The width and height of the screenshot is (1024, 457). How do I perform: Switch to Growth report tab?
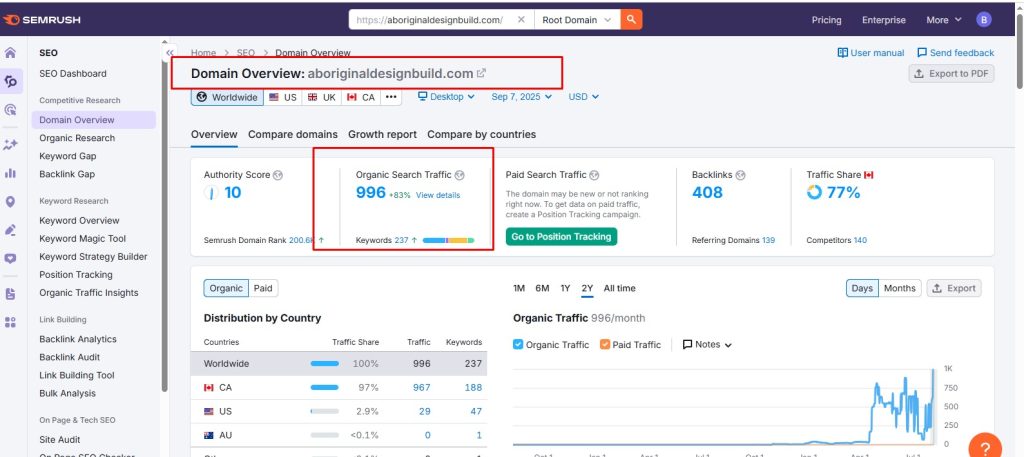coord(382,134)
